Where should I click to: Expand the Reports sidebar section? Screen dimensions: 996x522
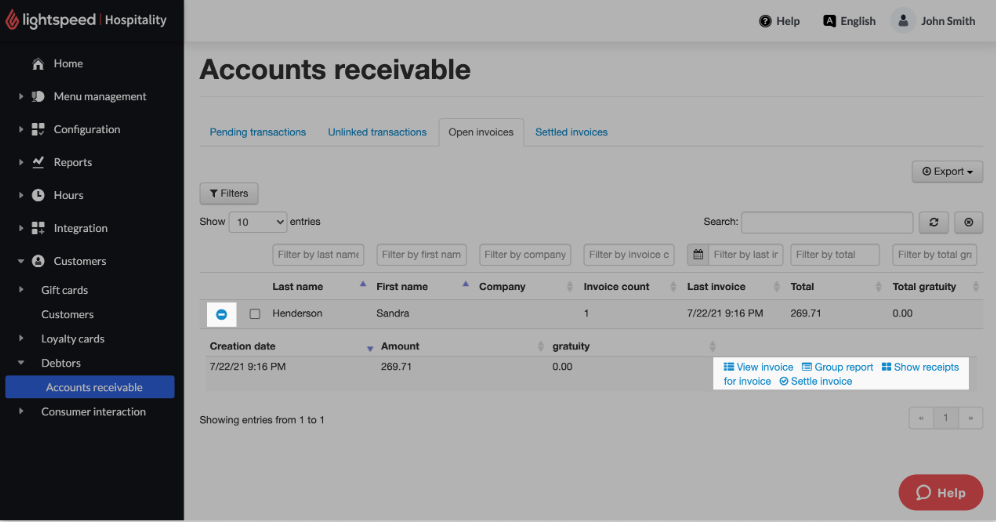22,162
